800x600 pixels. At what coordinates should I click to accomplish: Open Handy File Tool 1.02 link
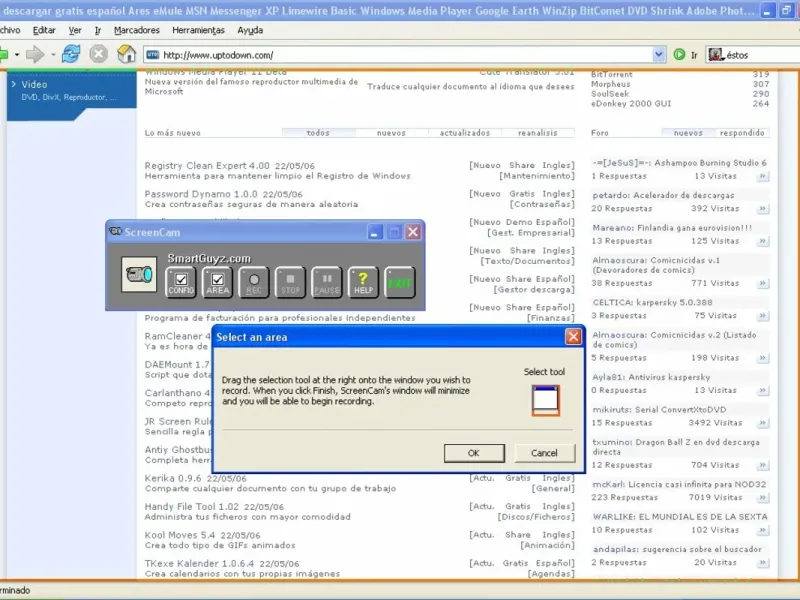[x=191, y=507]
